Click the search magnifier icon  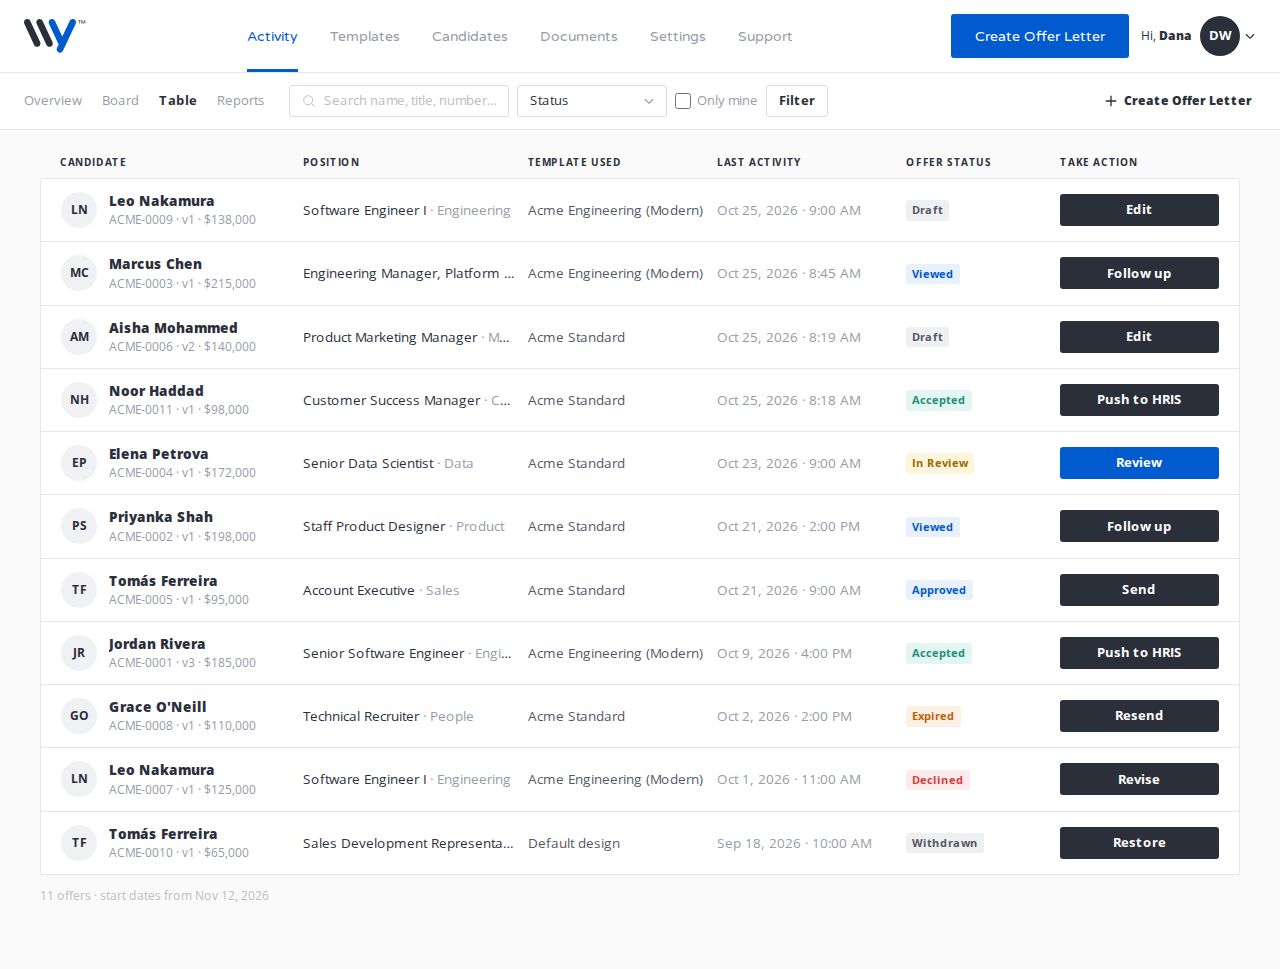point(309,101)
